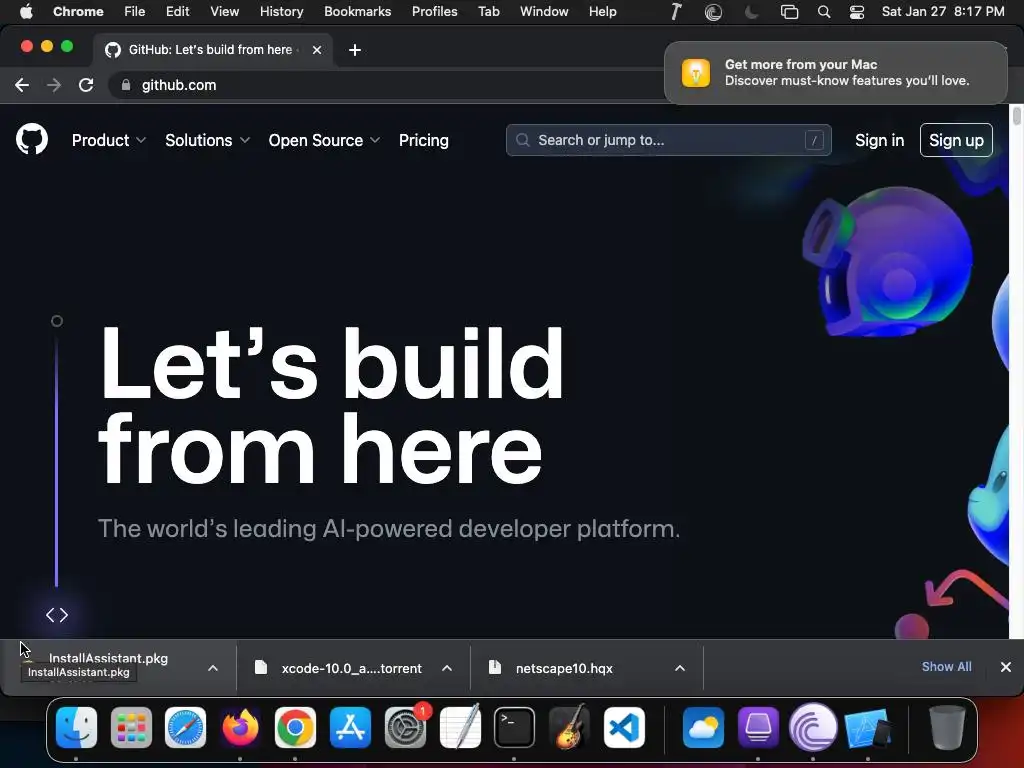Screen dimensions: 1024x768
Task: Click the Sign up button
Action: 956,140
